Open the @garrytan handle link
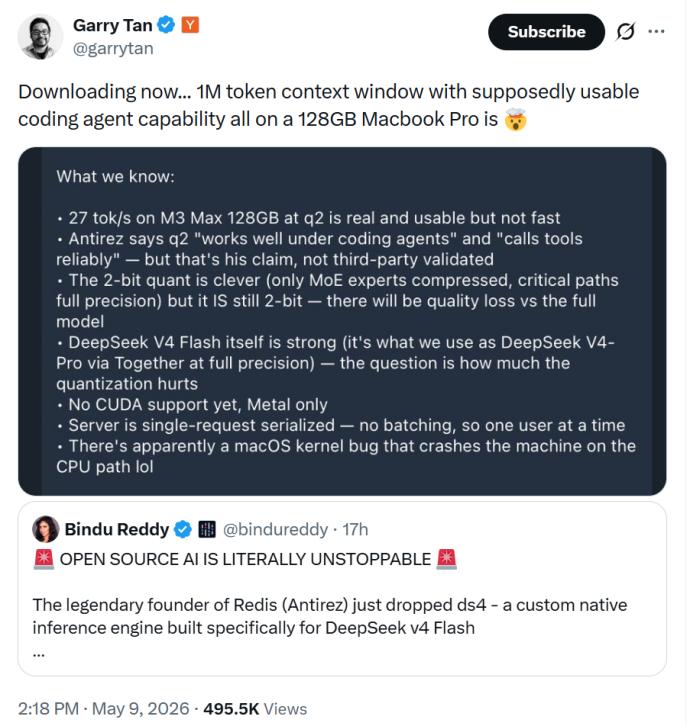Image resolution: width=690 pixels, height=727 pixels. (x=113, y=48)
